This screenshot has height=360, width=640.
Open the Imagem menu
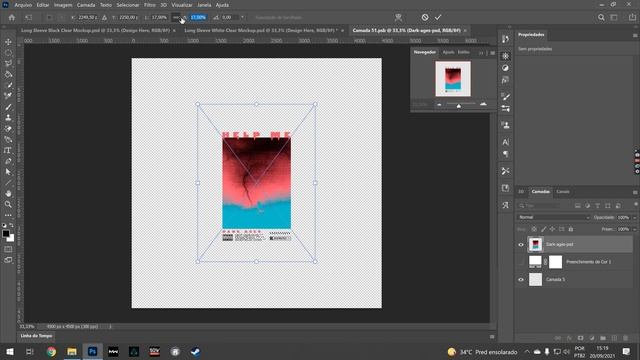pos(63,5)
